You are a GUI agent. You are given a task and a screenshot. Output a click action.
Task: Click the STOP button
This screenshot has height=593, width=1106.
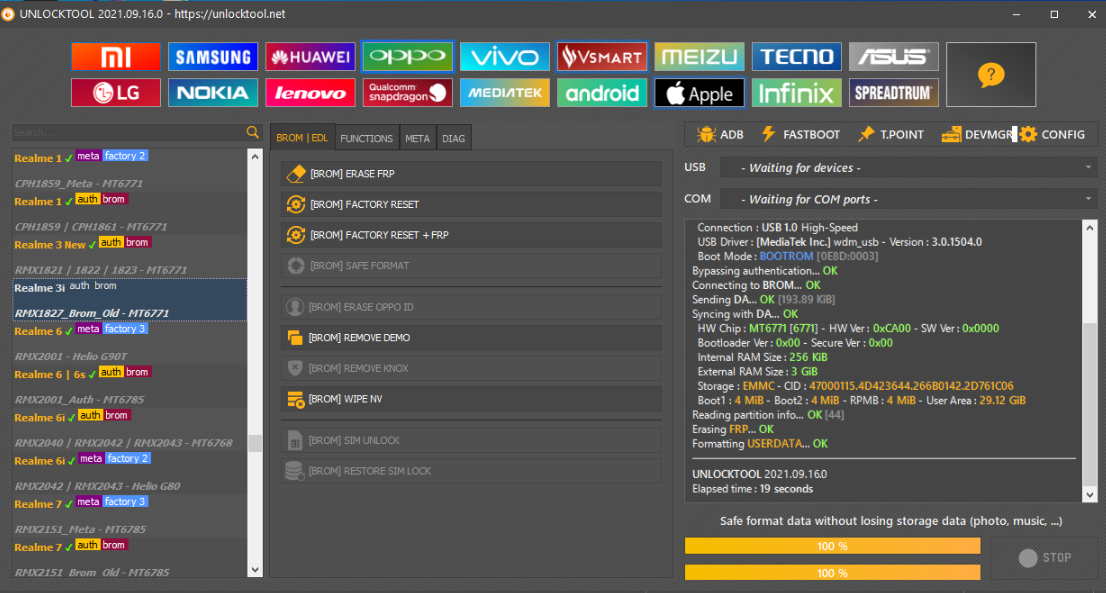[x=1045, y=558]
